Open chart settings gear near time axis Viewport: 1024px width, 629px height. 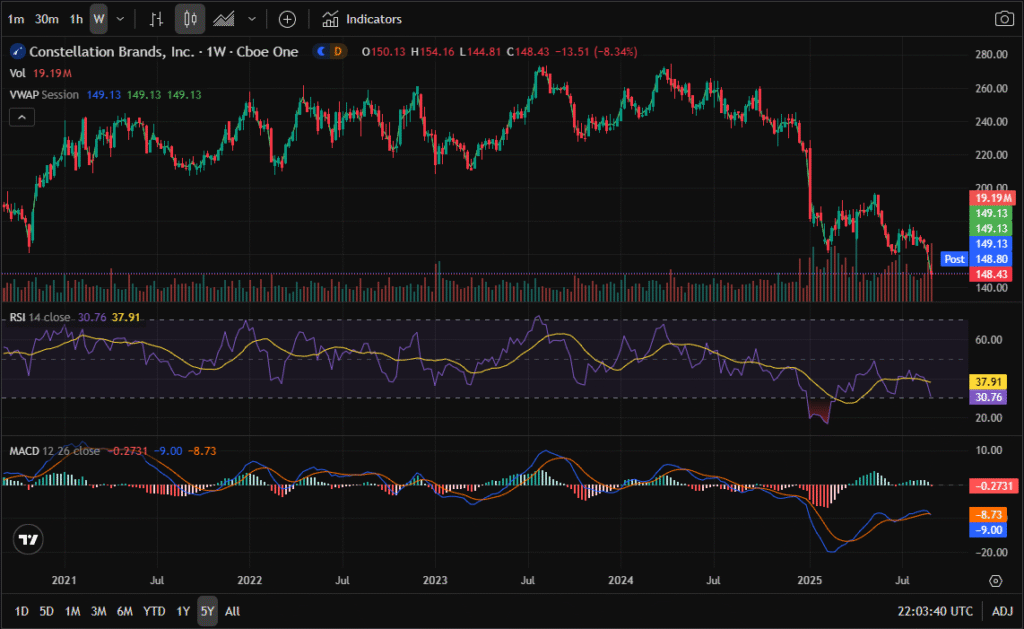[995, 580]
